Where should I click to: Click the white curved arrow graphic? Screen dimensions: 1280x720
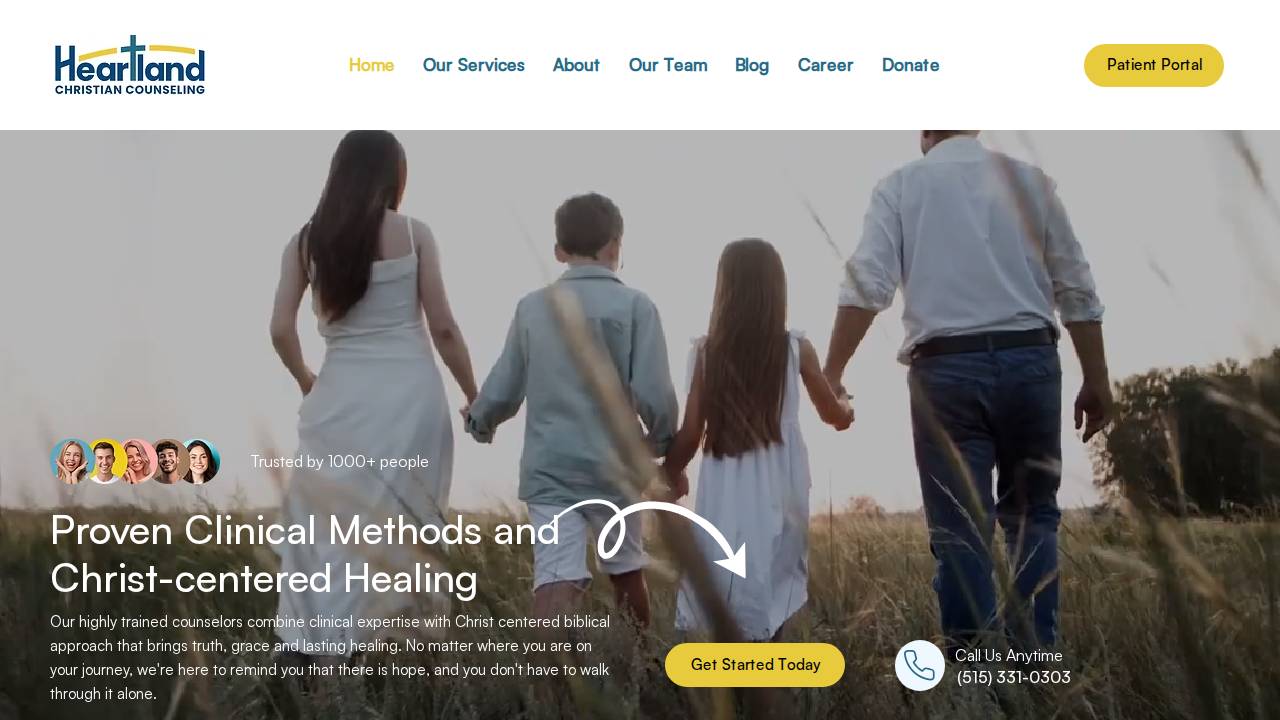pyautogui.click(x=650, y=537)
